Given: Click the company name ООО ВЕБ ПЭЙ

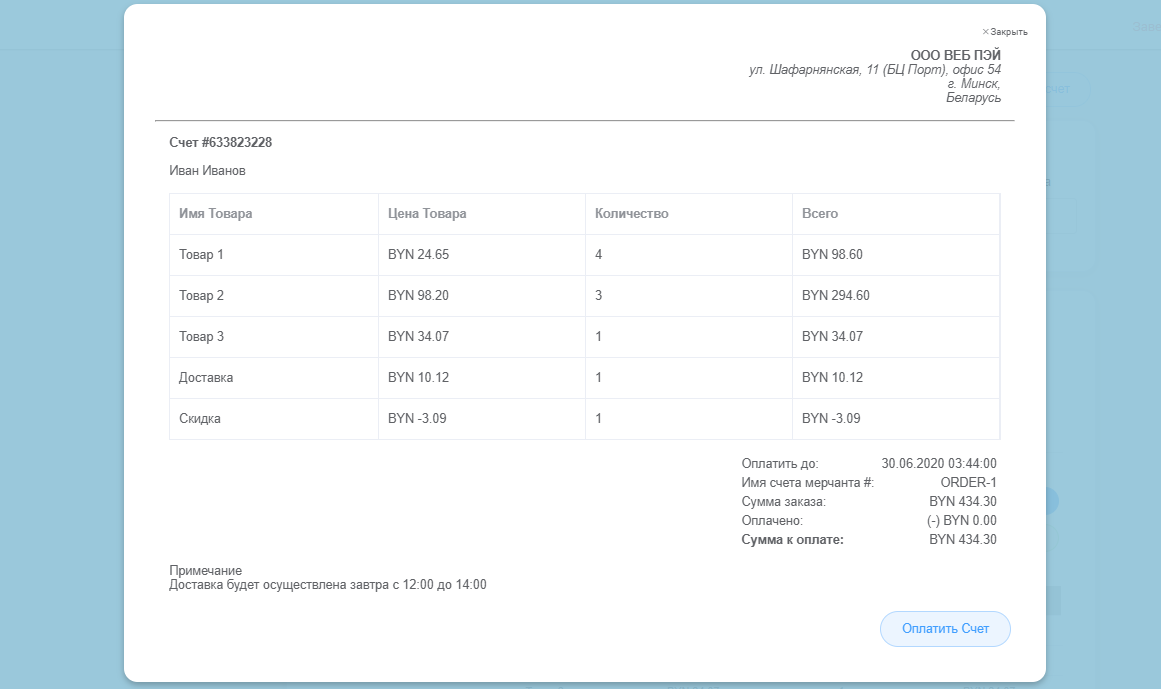Looking at the screenshot, I should pos(955,55).
